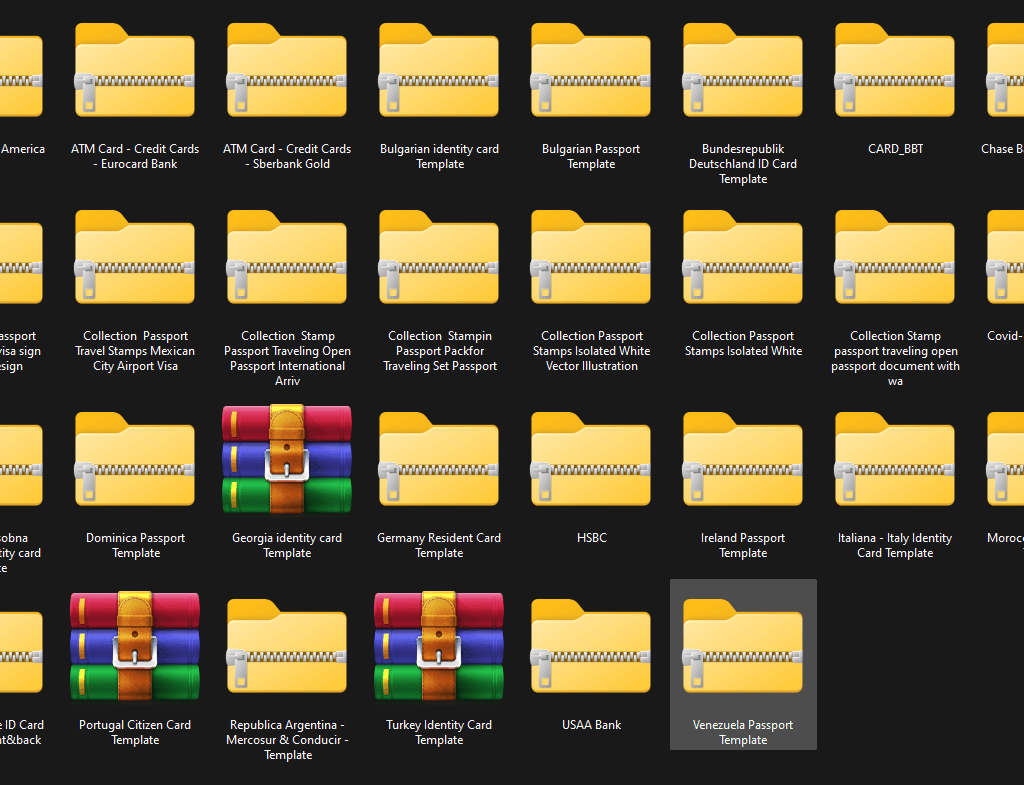Select the Portugal Citizen Card WinRAR icon

click(x=135, y=646)
